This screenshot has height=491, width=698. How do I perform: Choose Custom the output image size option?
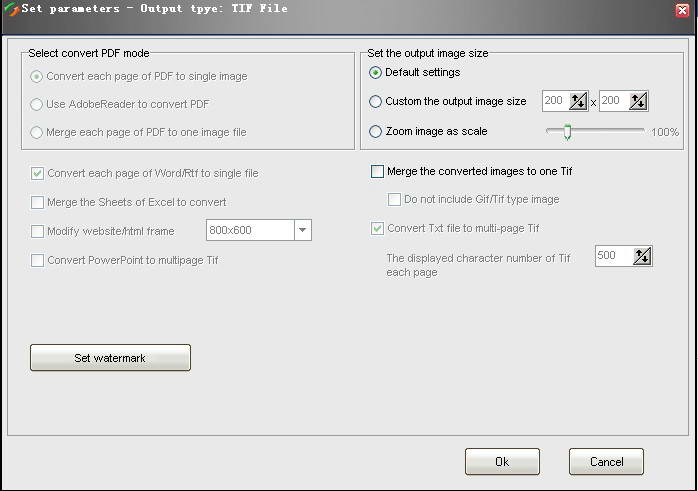pos(376,101)
